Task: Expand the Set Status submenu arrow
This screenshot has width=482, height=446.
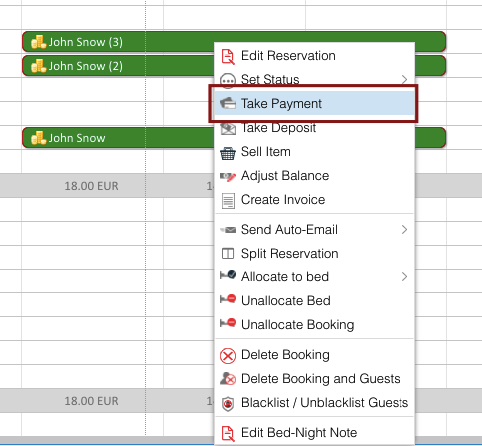Action: [404, 80]
